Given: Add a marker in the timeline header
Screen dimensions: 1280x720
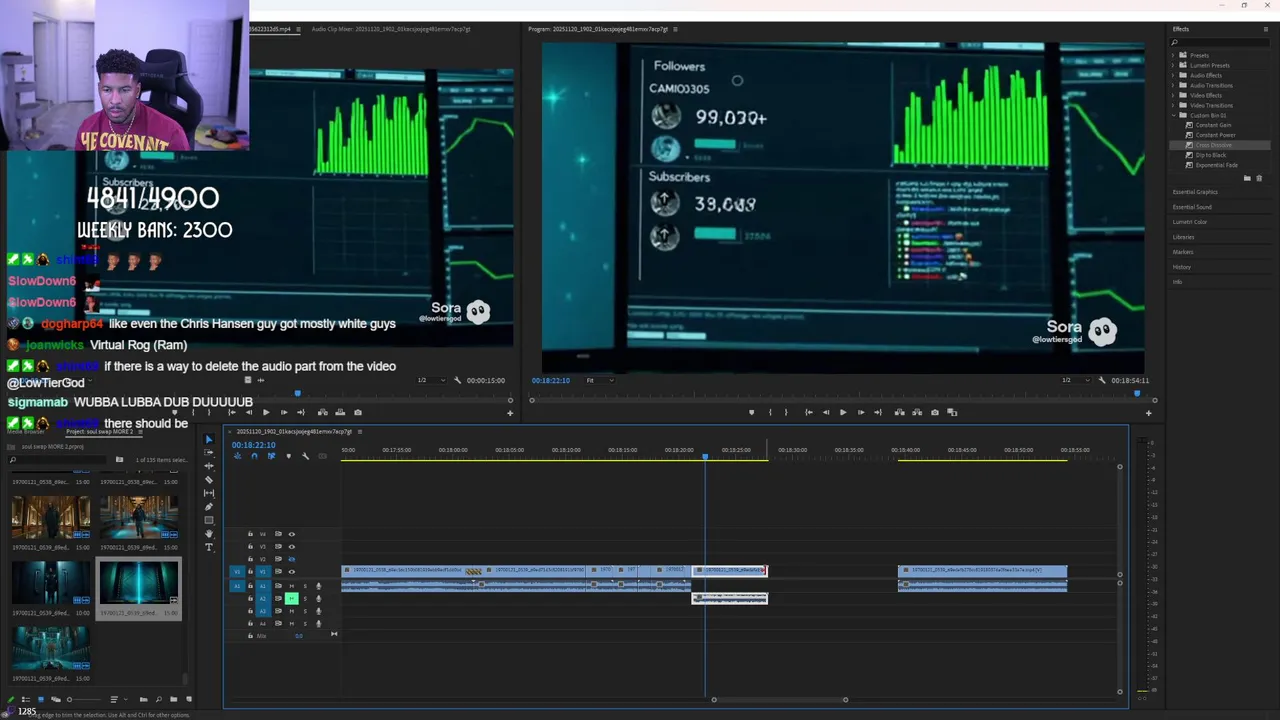Looking at the screenshot, I should pos(288,456).
